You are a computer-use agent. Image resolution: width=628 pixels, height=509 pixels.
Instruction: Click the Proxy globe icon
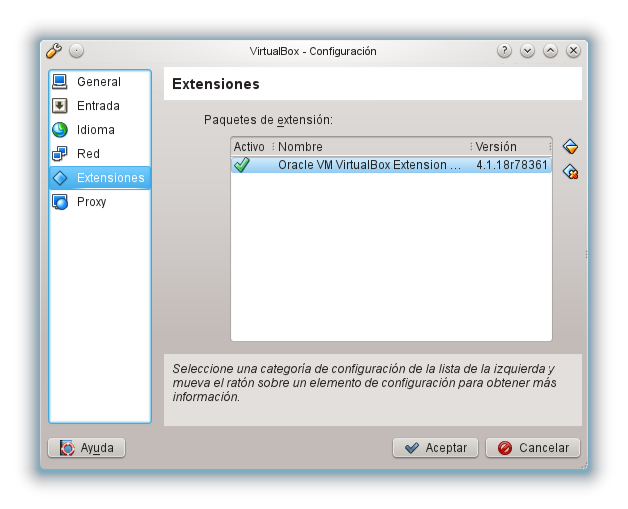pos(60,202)
